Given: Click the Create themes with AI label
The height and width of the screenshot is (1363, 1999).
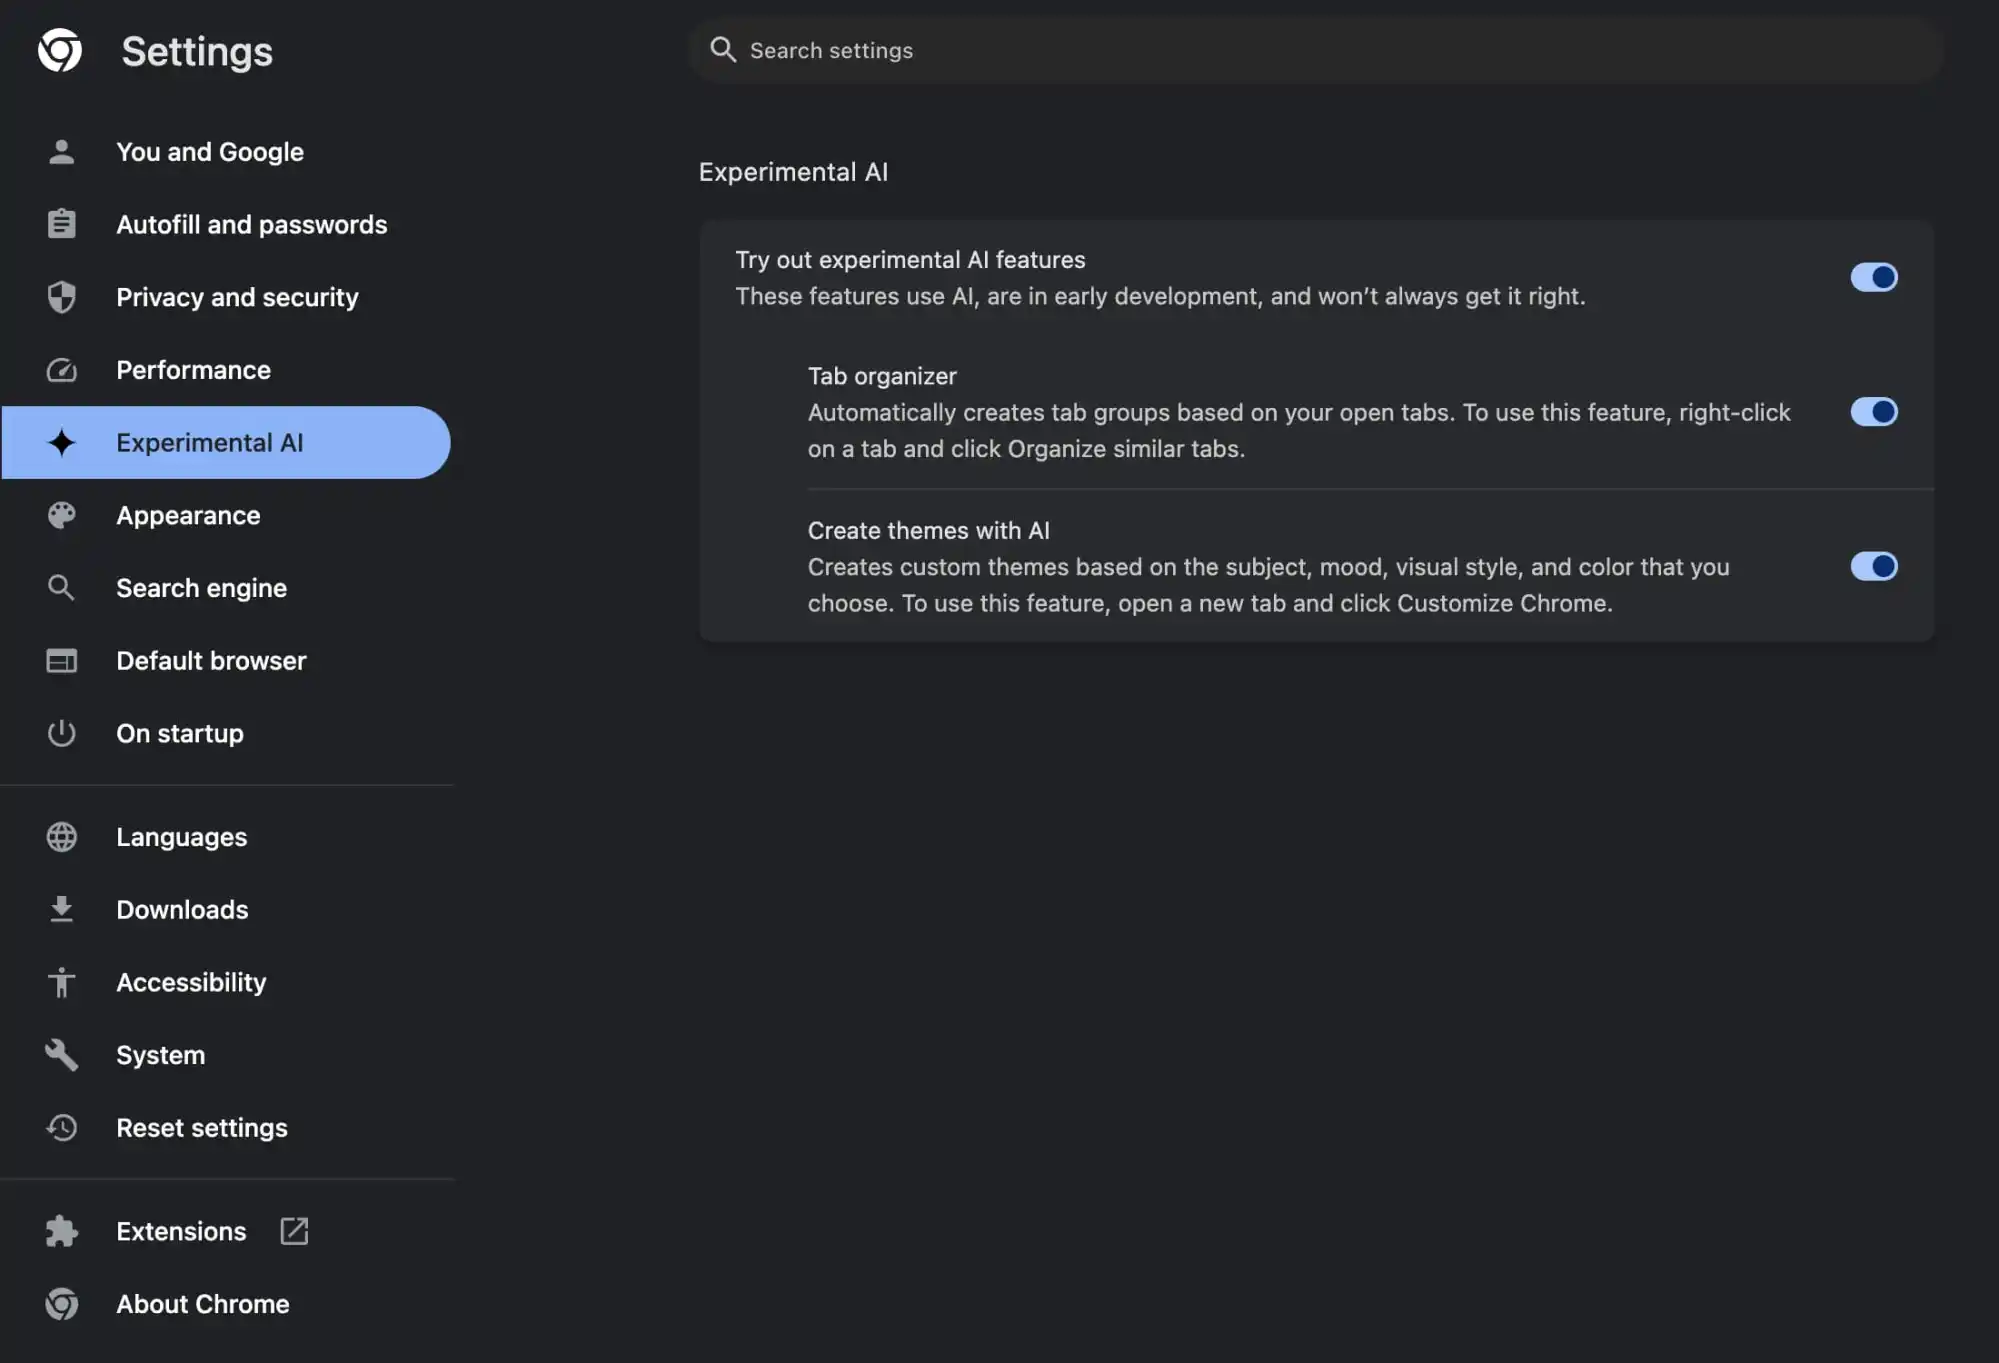Looking at the screenshot, I should 929,530.
